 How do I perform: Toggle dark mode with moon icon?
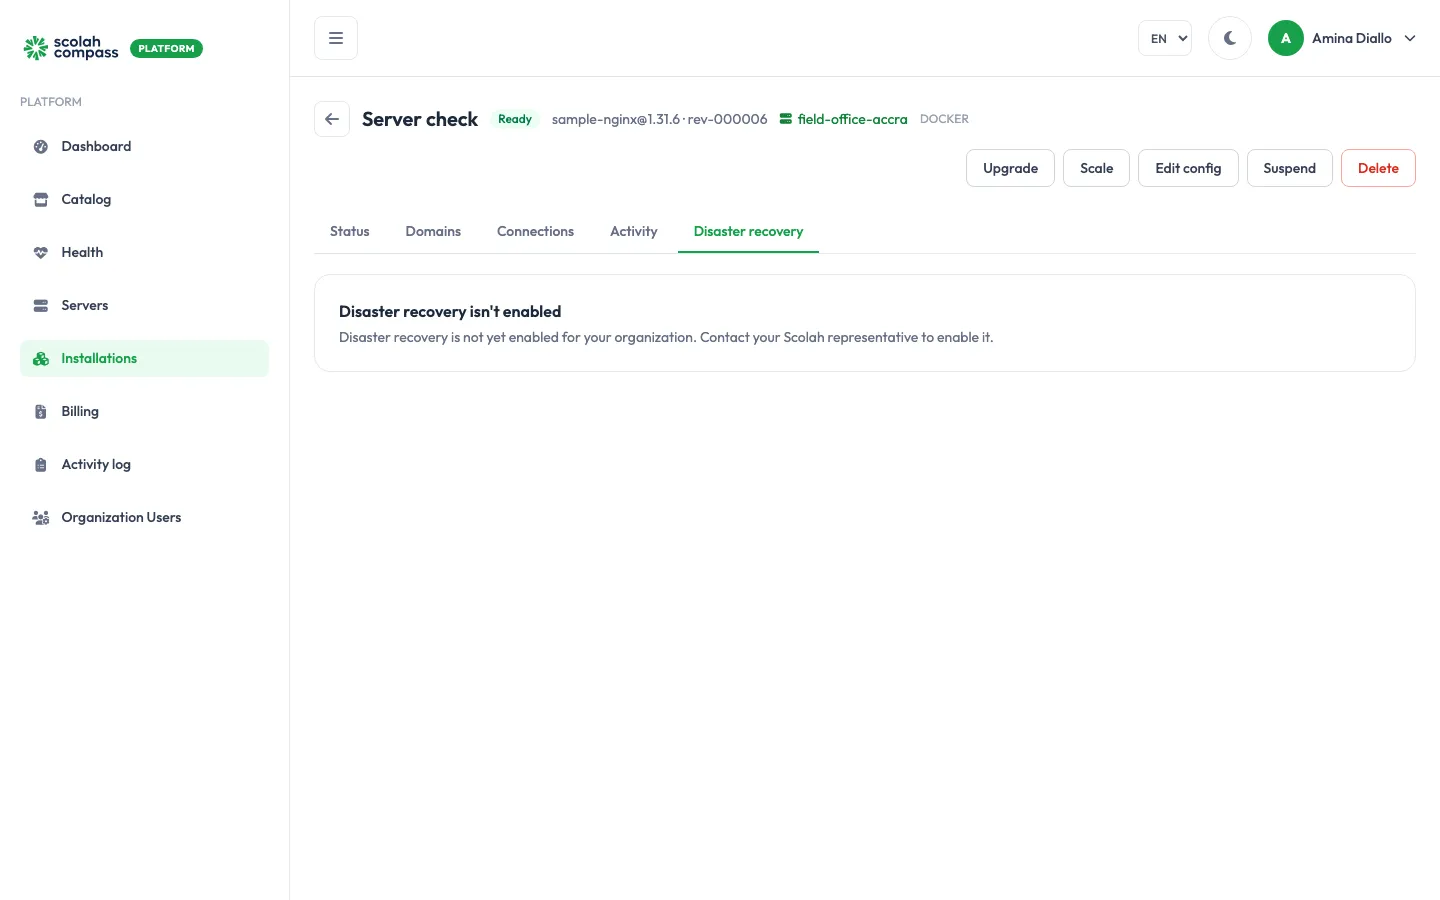pos(1230,38)
